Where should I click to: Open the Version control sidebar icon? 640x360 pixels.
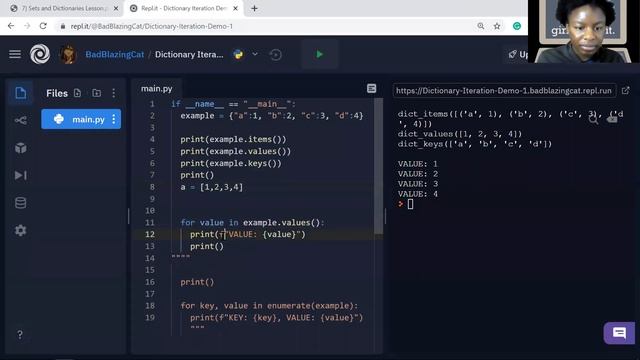(x=20, y=120)
